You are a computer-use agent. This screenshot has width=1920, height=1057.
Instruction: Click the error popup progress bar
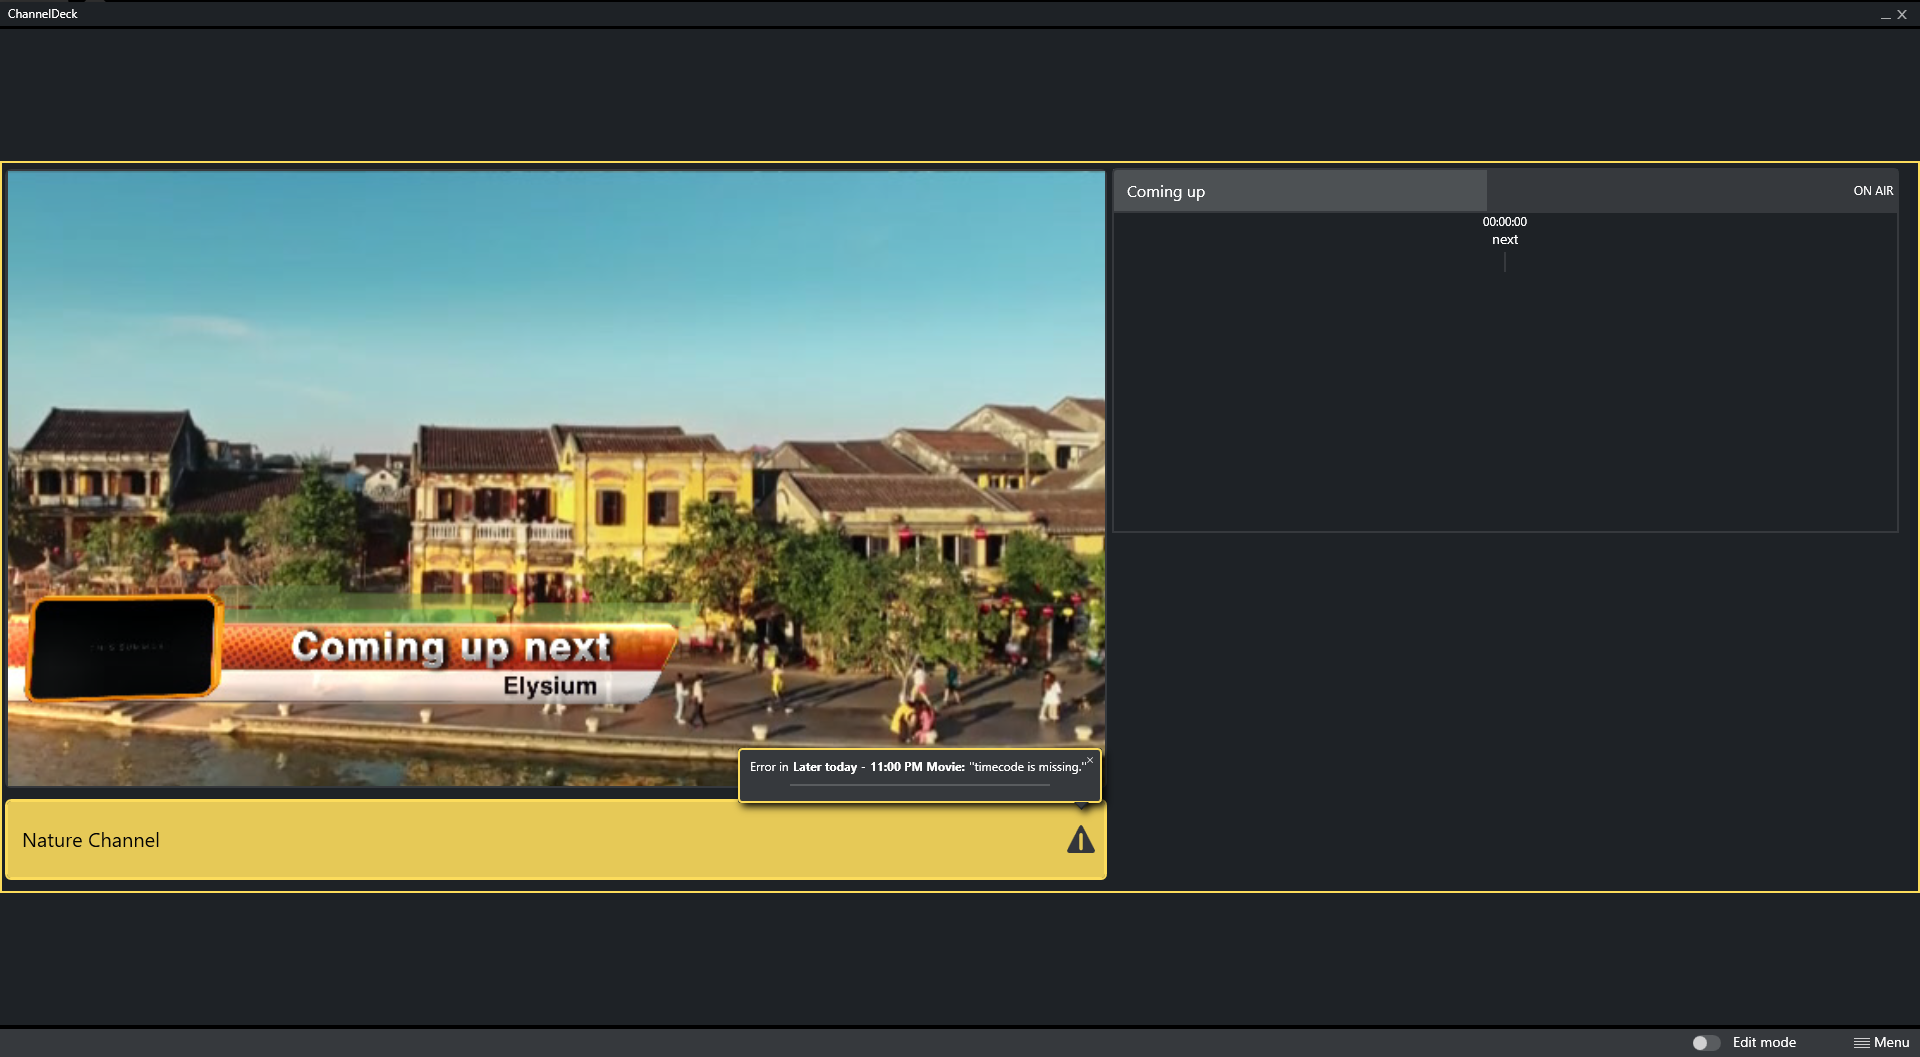tap(919, 785)
